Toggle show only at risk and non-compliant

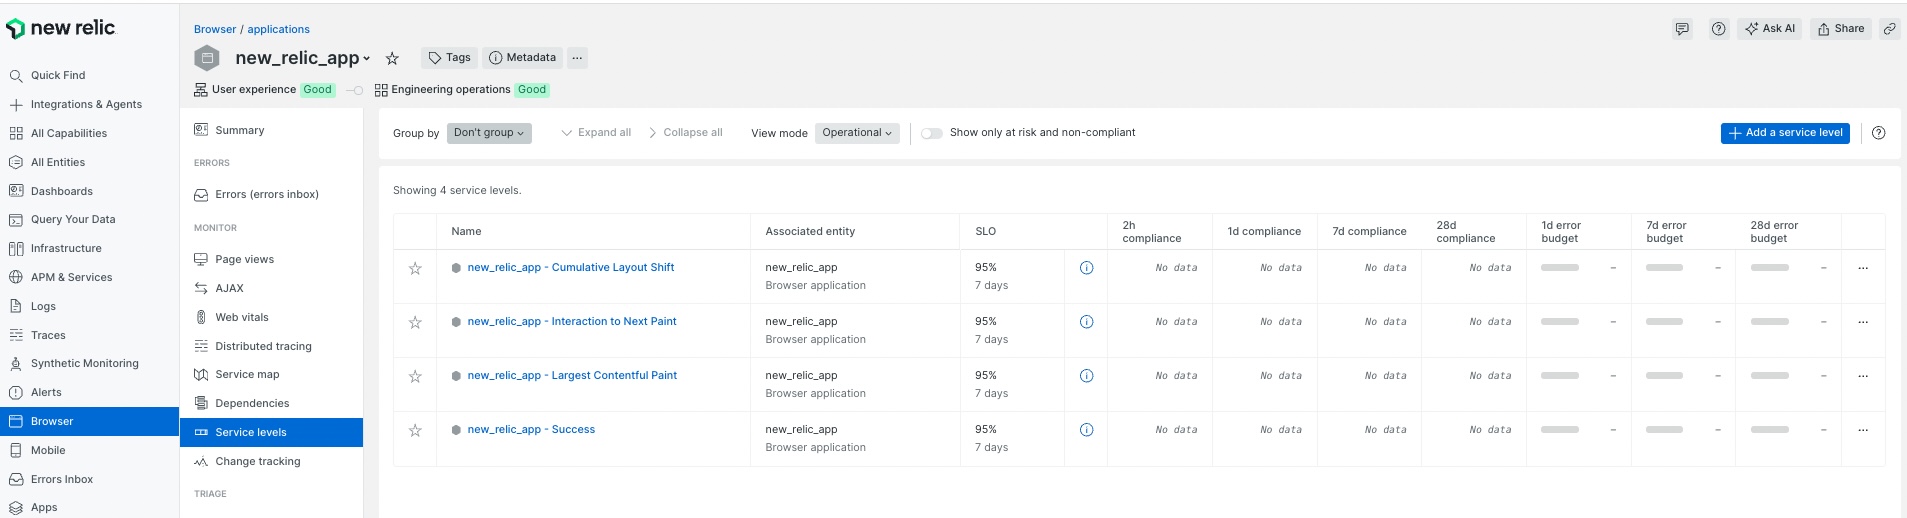tap(932, 133)
